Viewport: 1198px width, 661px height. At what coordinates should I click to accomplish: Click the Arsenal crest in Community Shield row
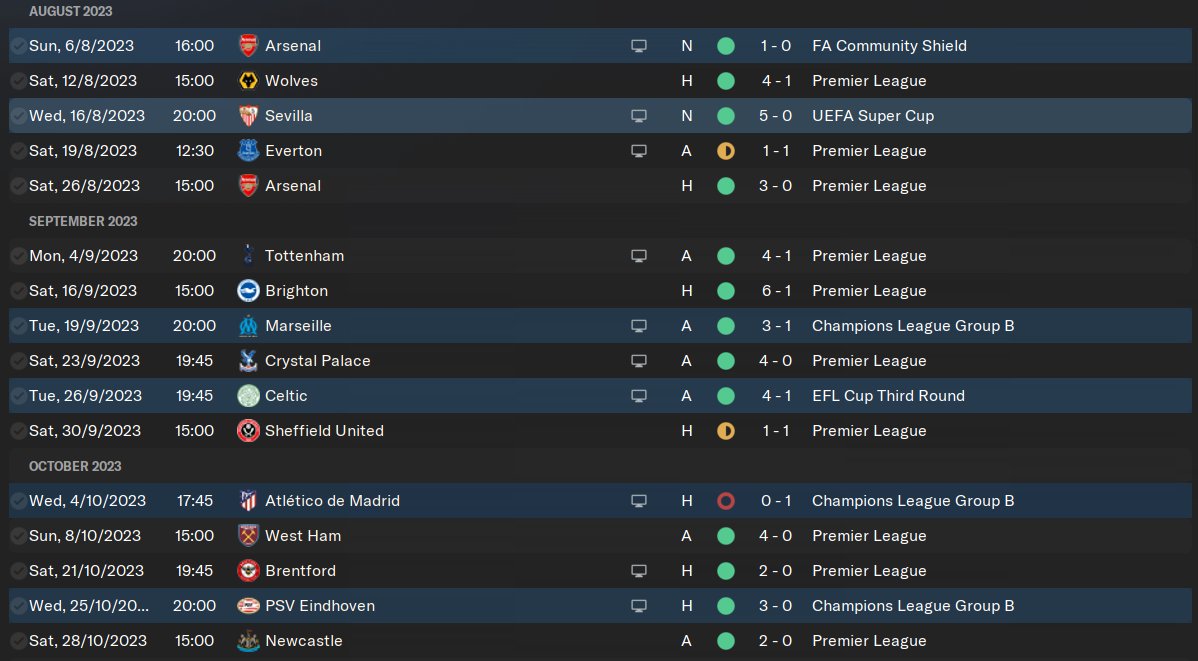click(x=248, y=46)
